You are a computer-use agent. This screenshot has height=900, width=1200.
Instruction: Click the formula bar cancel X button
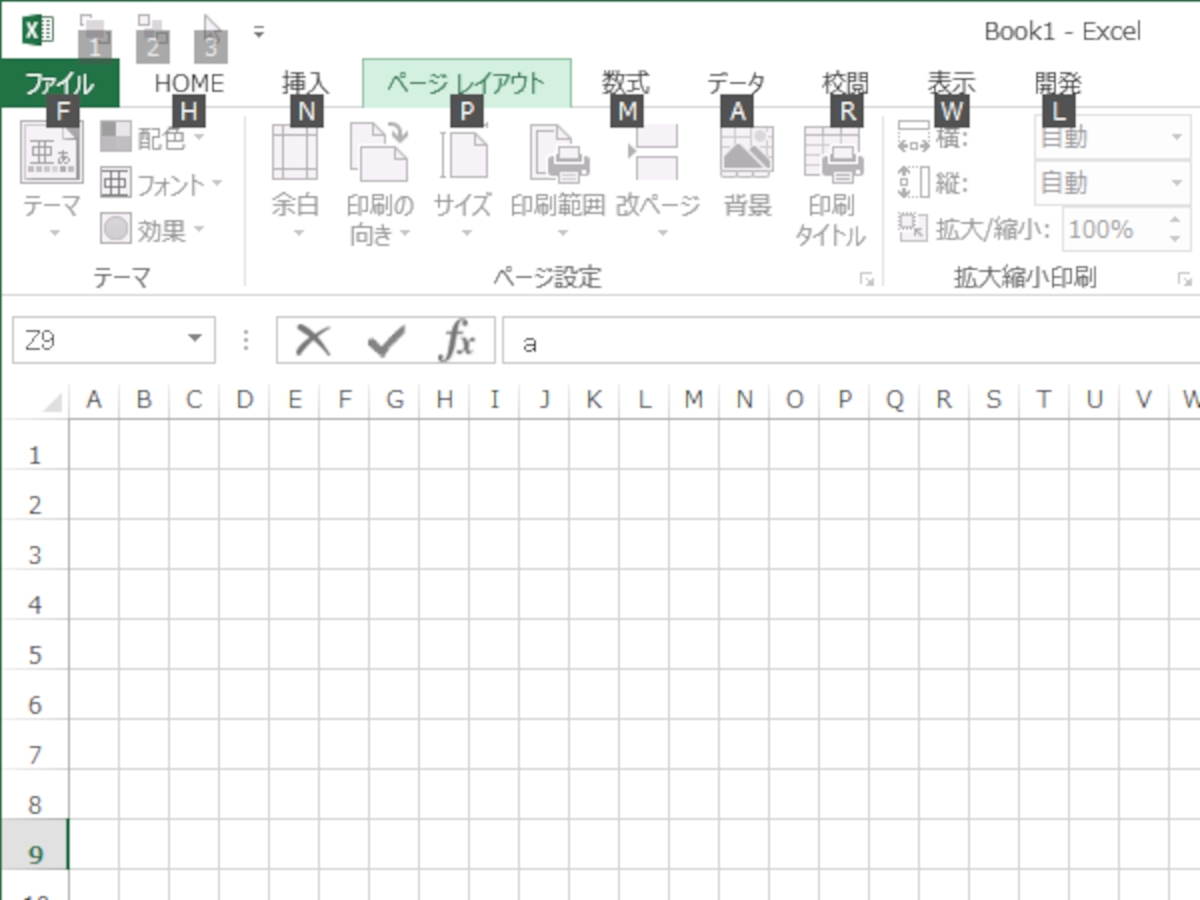(x=313, y=342)
